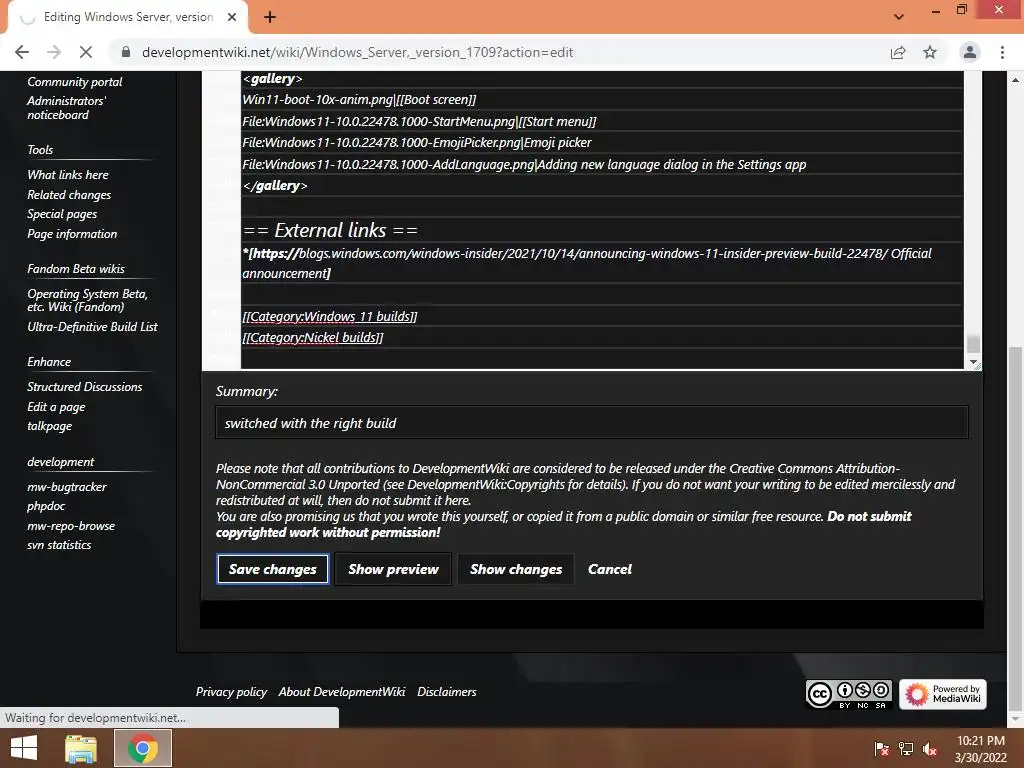The image size is (1024, 768).
Task: Click the edit box scroll-down arrow
Action: [973, 361]
